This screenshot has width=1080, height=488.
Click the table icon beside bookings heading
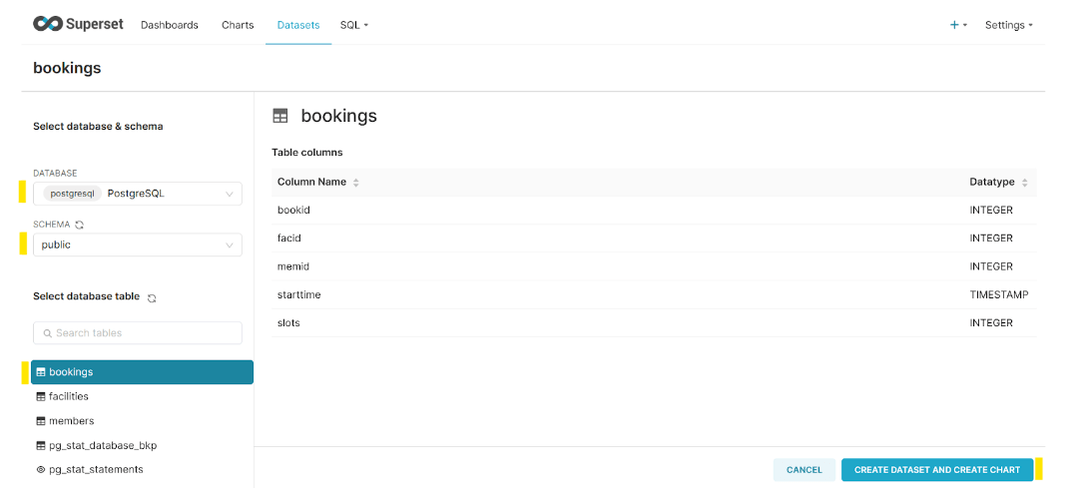click(x=280, y=116)
